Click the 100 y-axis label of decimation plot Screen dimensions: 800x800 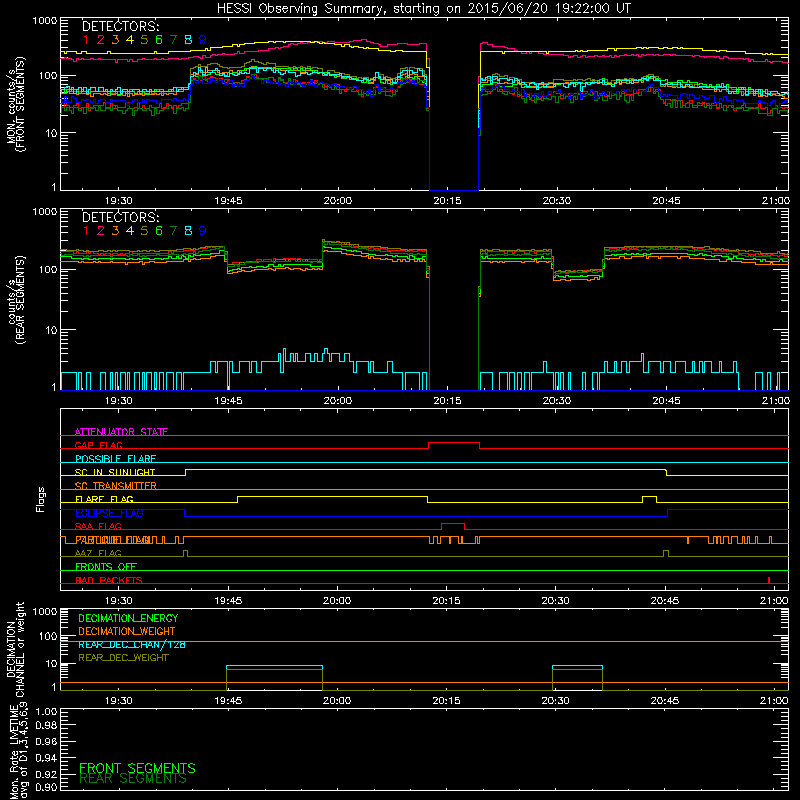47,636
